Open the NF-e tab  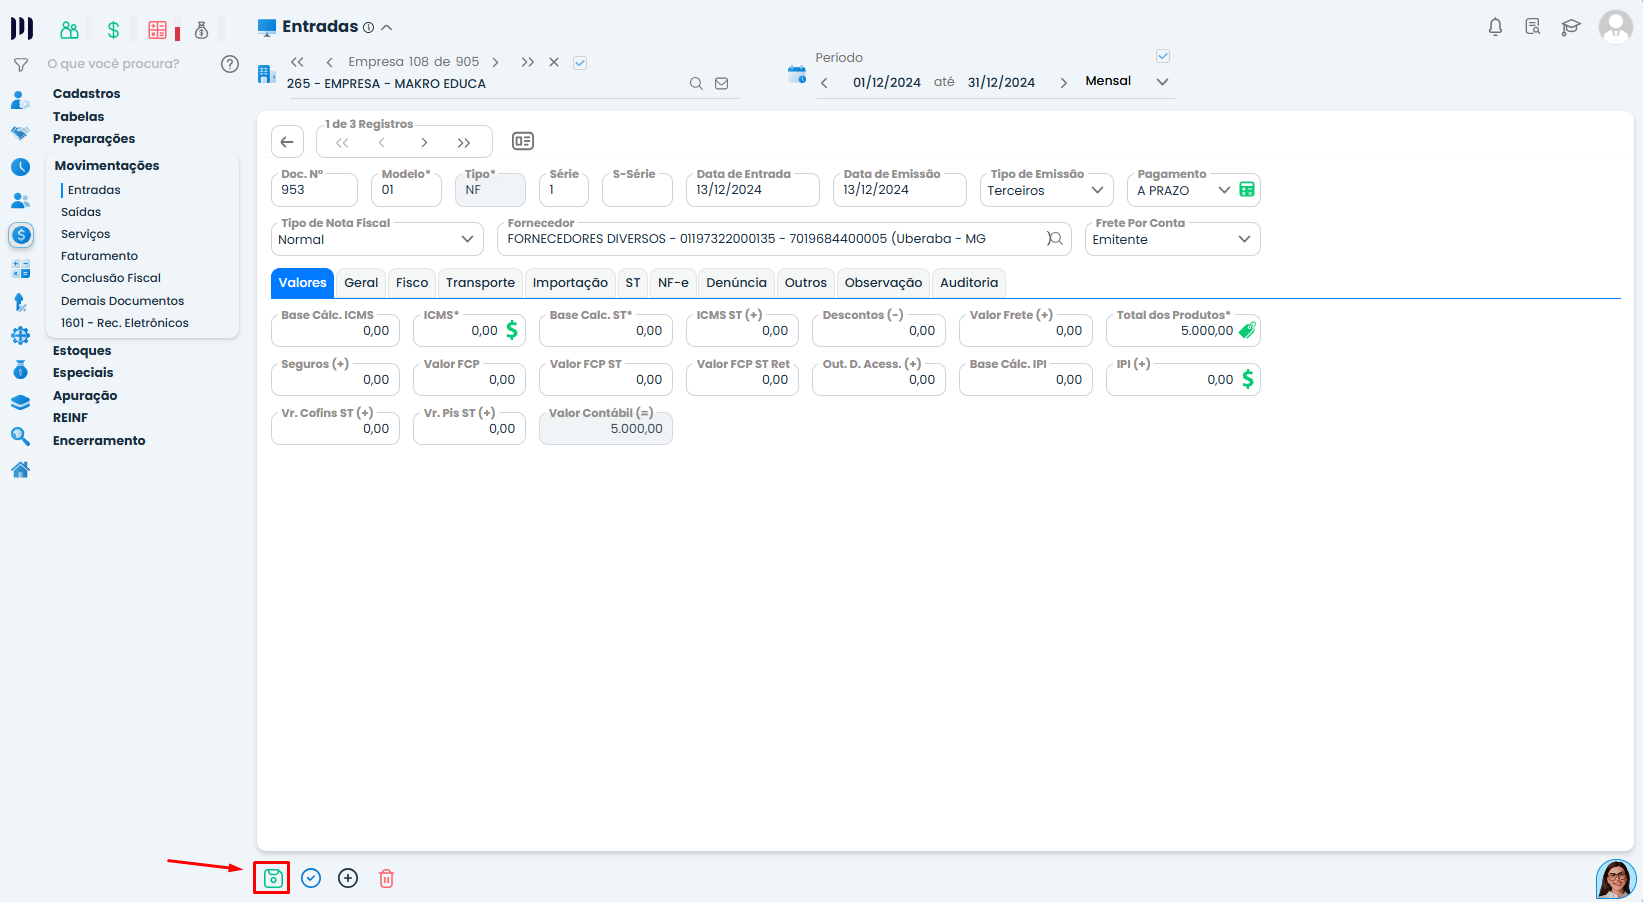673,283
